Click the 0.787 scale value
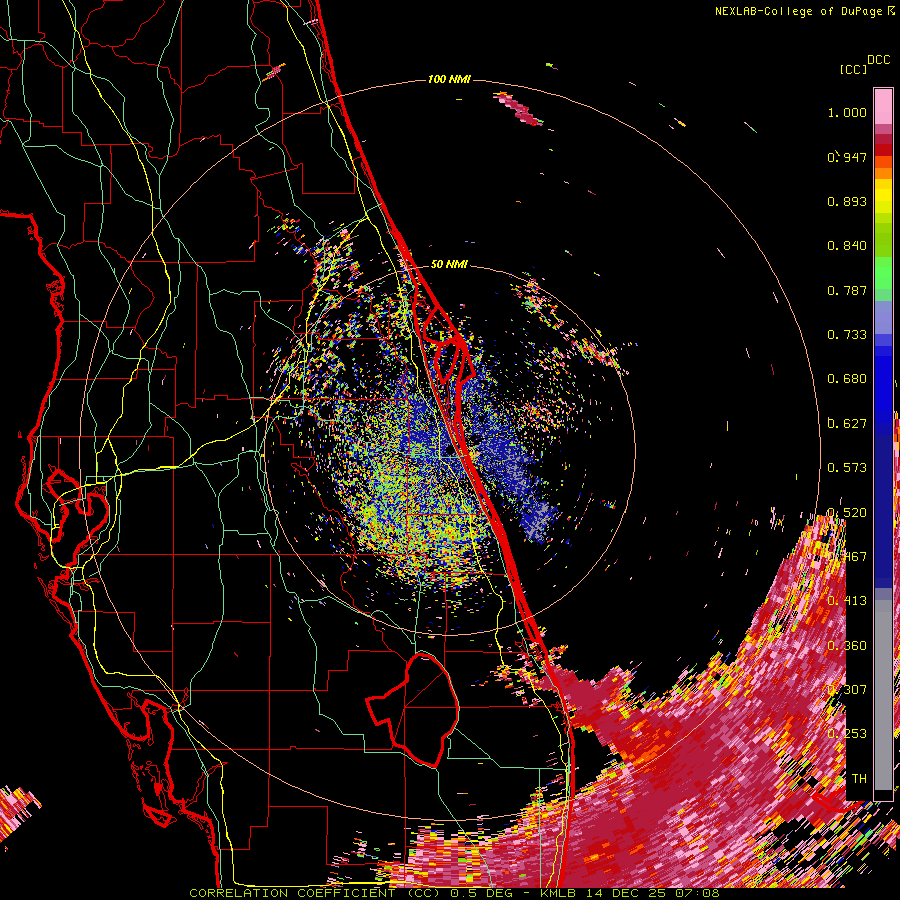 pos(847,290)
